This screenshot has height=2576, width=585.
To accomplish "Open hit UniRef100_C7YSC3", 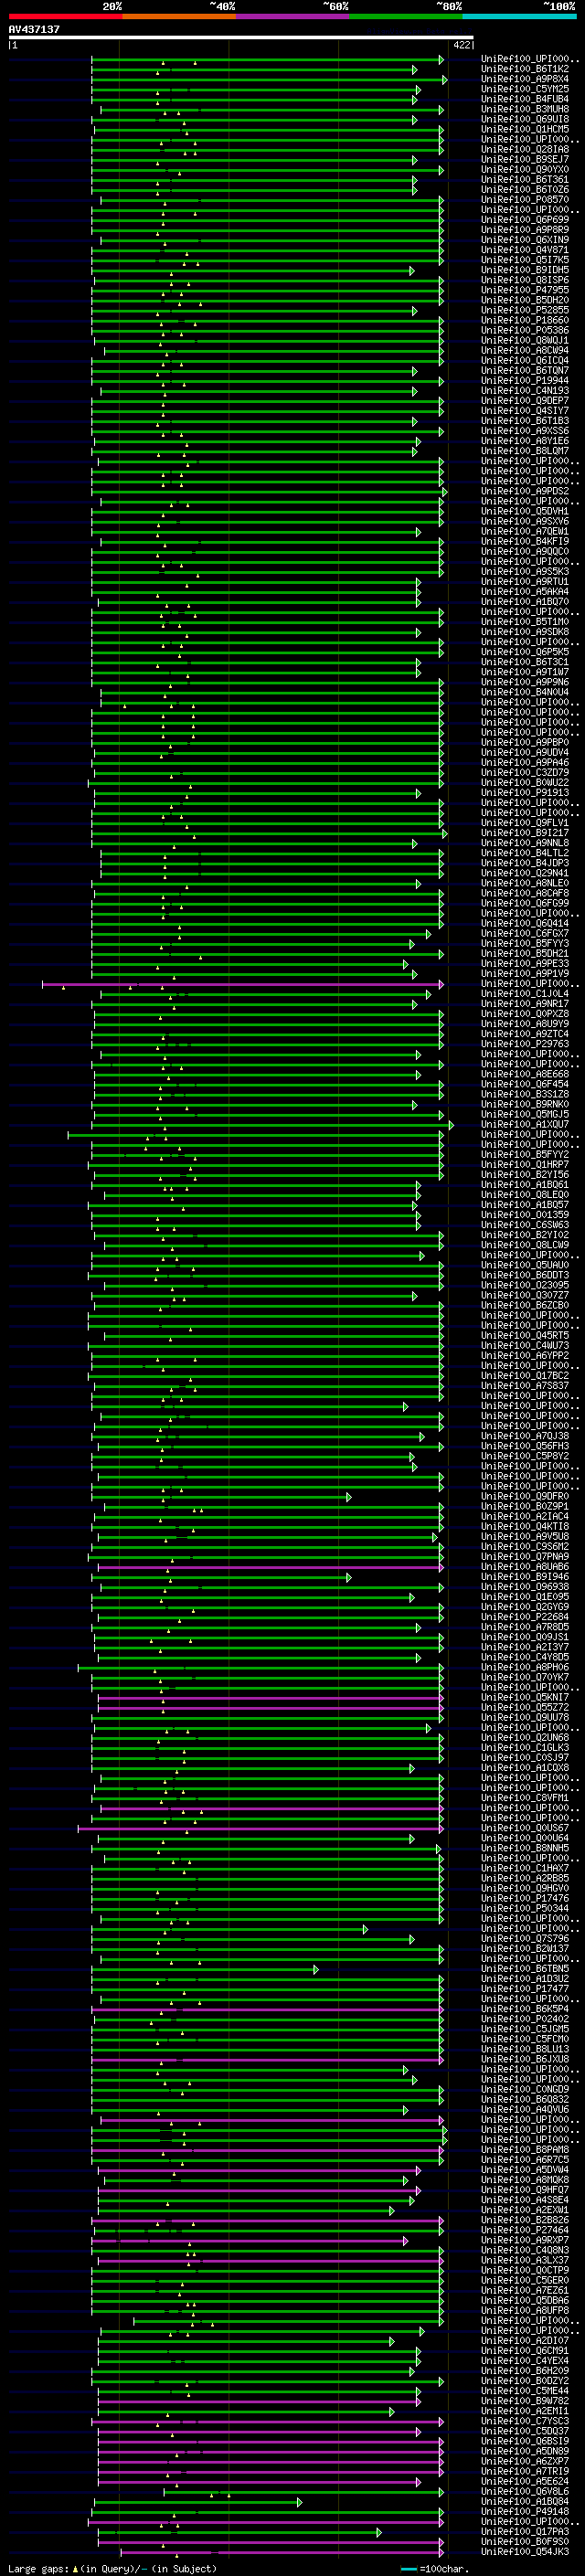I will coord(525,2421).
